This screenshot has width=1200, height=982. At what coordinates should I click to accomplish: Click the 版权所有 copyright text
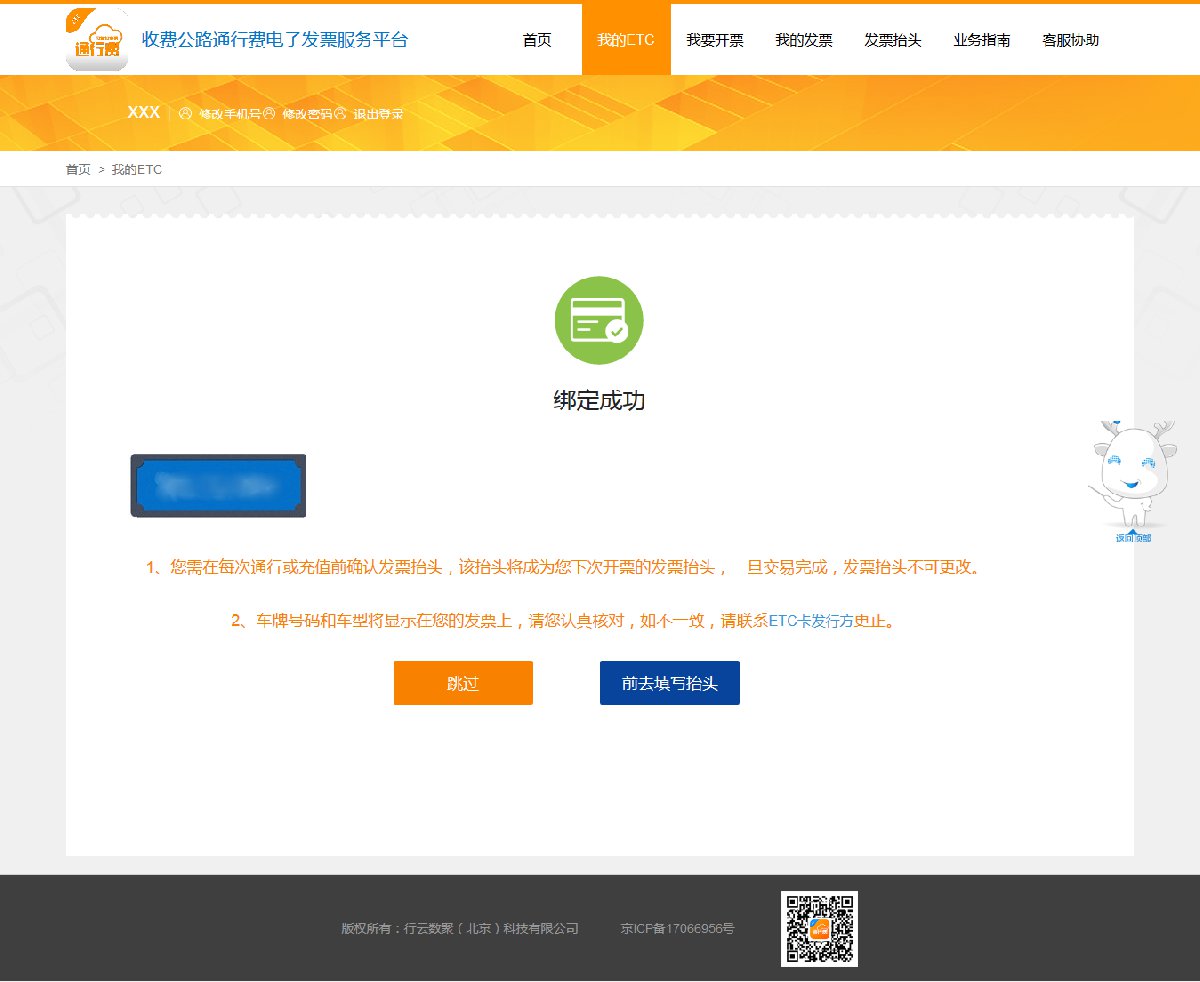(460, 929)
